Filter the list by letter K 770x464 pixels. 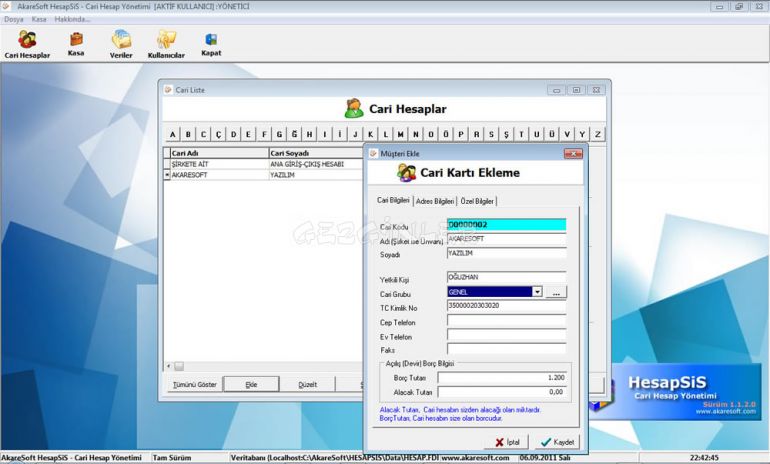pos(370,134)
